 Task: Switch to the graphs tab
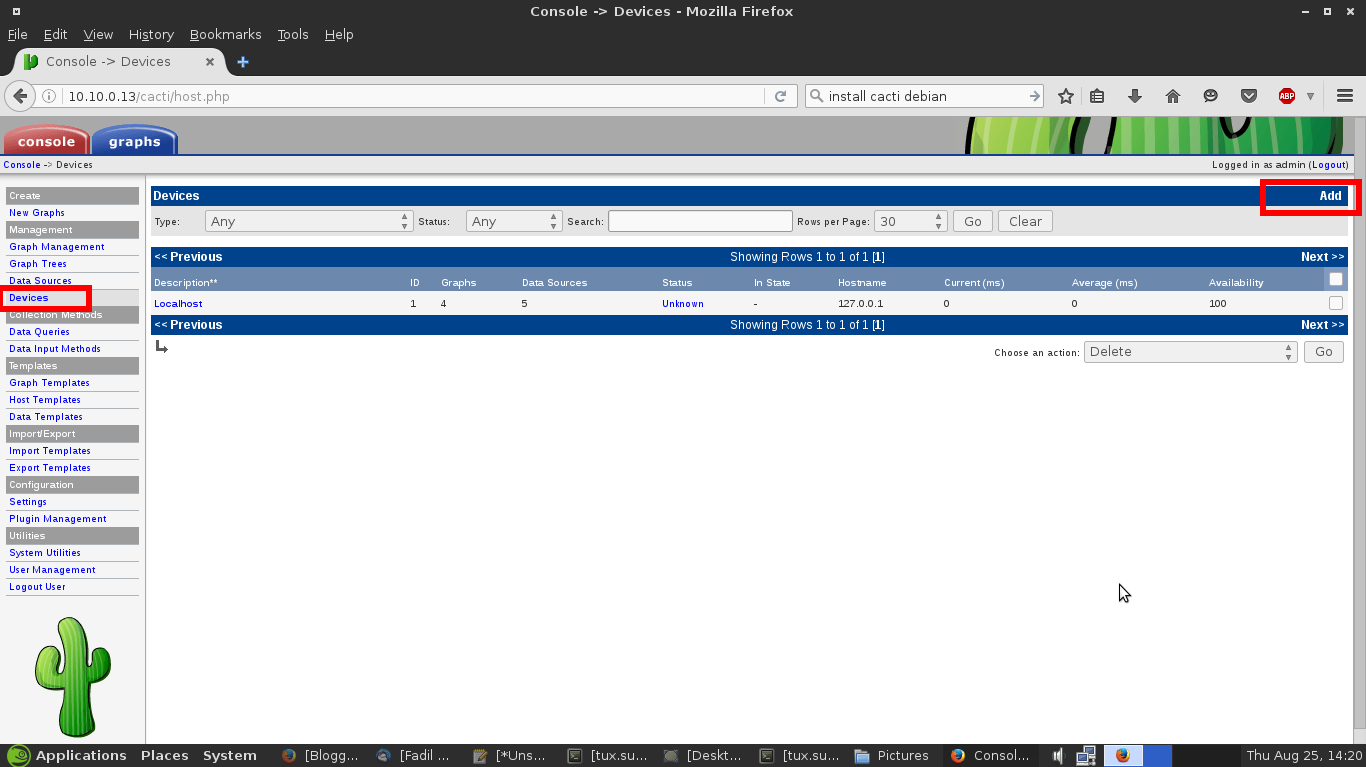coord(134,141)
